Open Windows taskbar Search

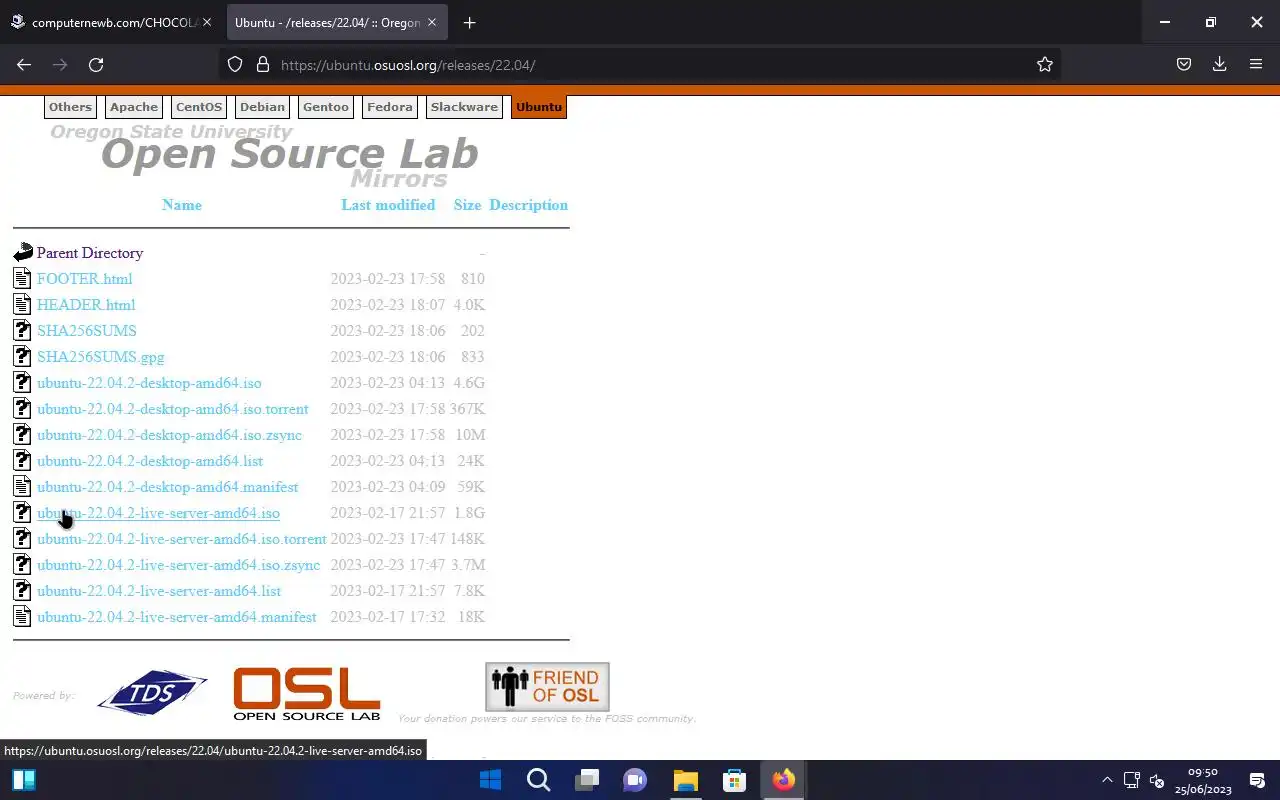(x=538, y=780)
